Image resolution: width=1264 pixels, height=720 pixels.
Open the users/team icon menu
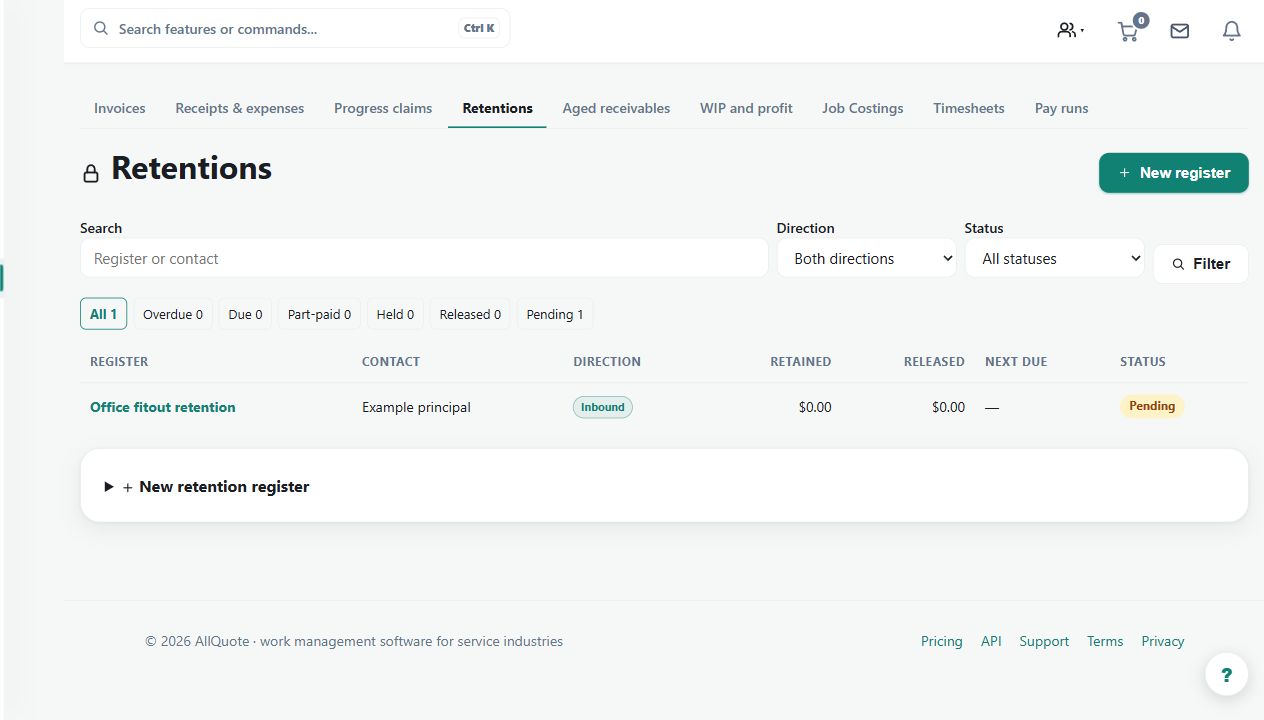1070,30
